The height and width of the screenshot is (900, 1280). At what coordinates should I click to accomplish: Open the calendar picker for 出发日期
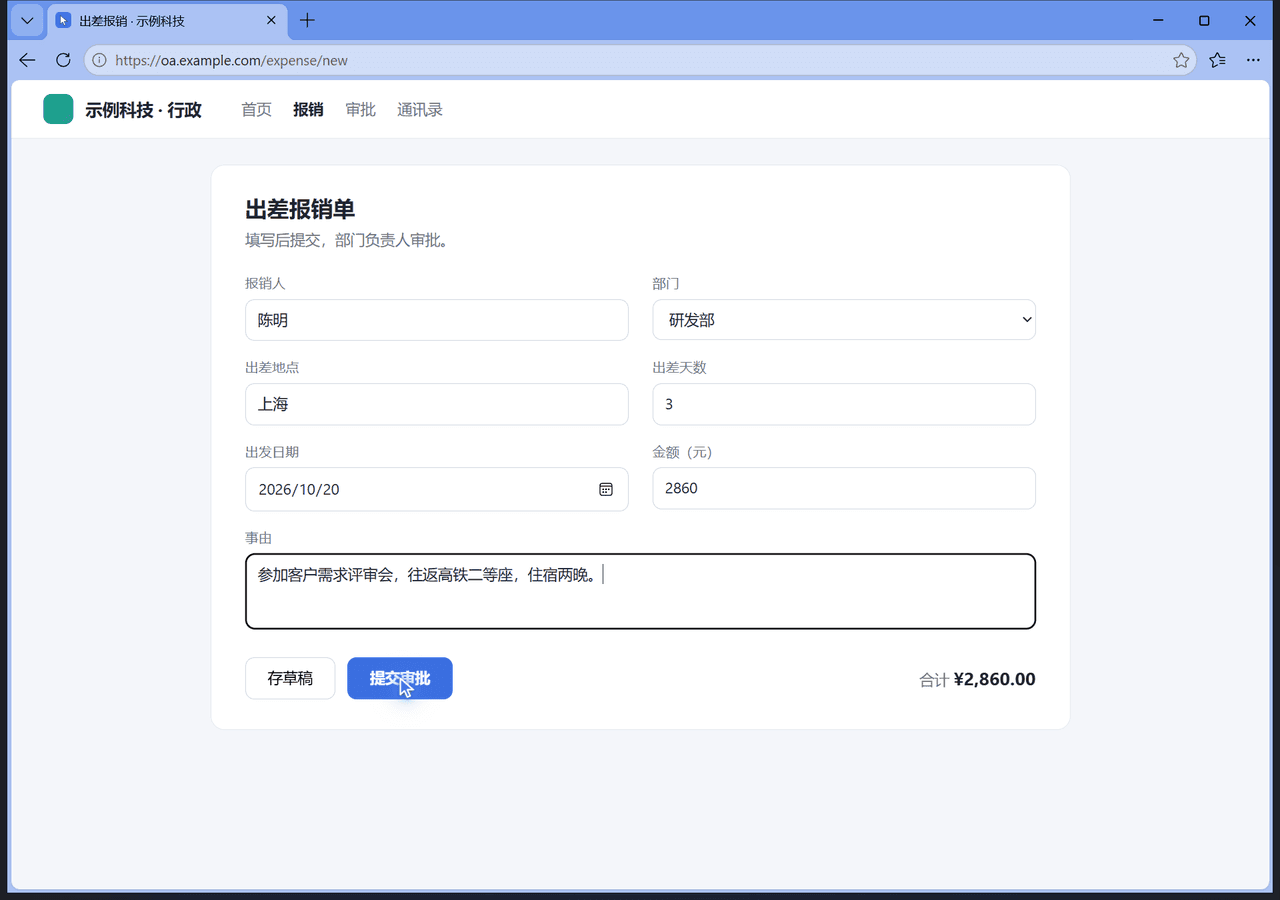[606, 489]
